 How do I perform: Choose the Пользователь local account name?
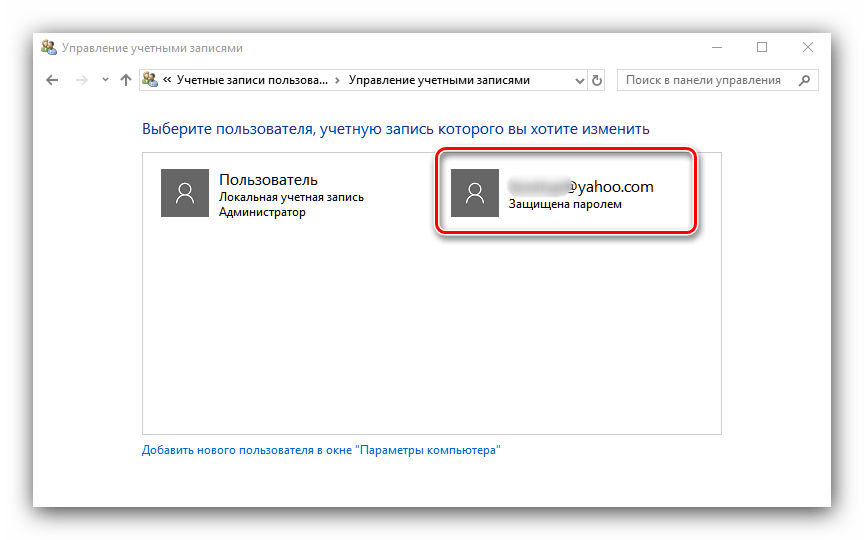[x=268, y=180]
